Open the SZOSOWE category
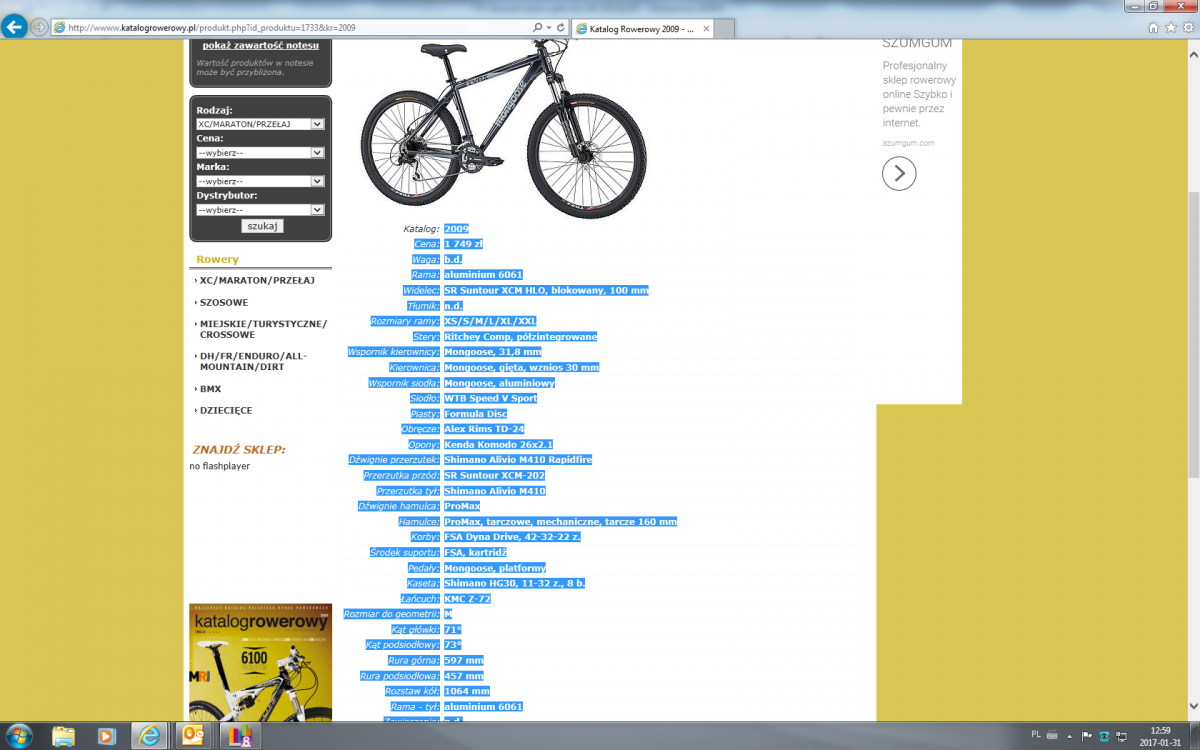1200x750 pixels. click(x=224, y=302)
